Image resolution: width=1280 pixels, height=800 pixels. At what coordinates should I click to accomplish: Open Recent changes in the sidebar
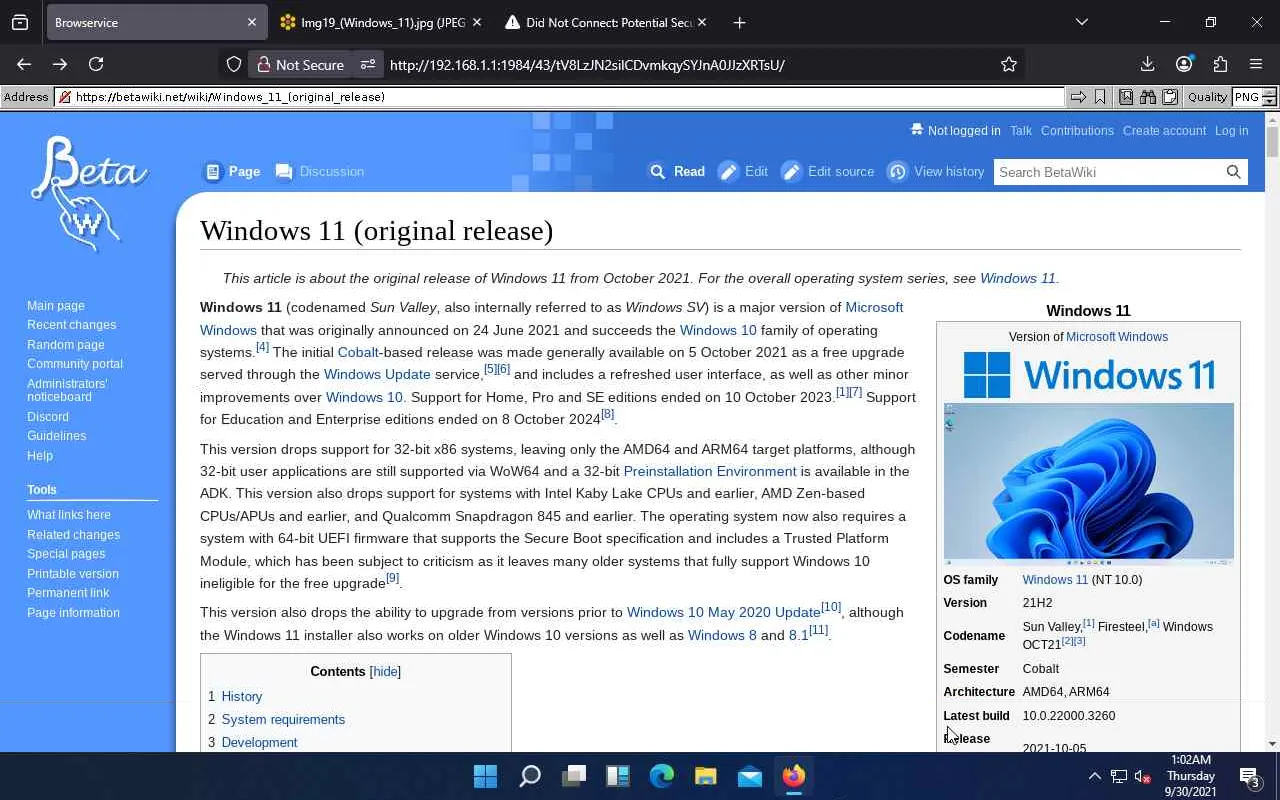pyautogui.click(x=71, y=325)
